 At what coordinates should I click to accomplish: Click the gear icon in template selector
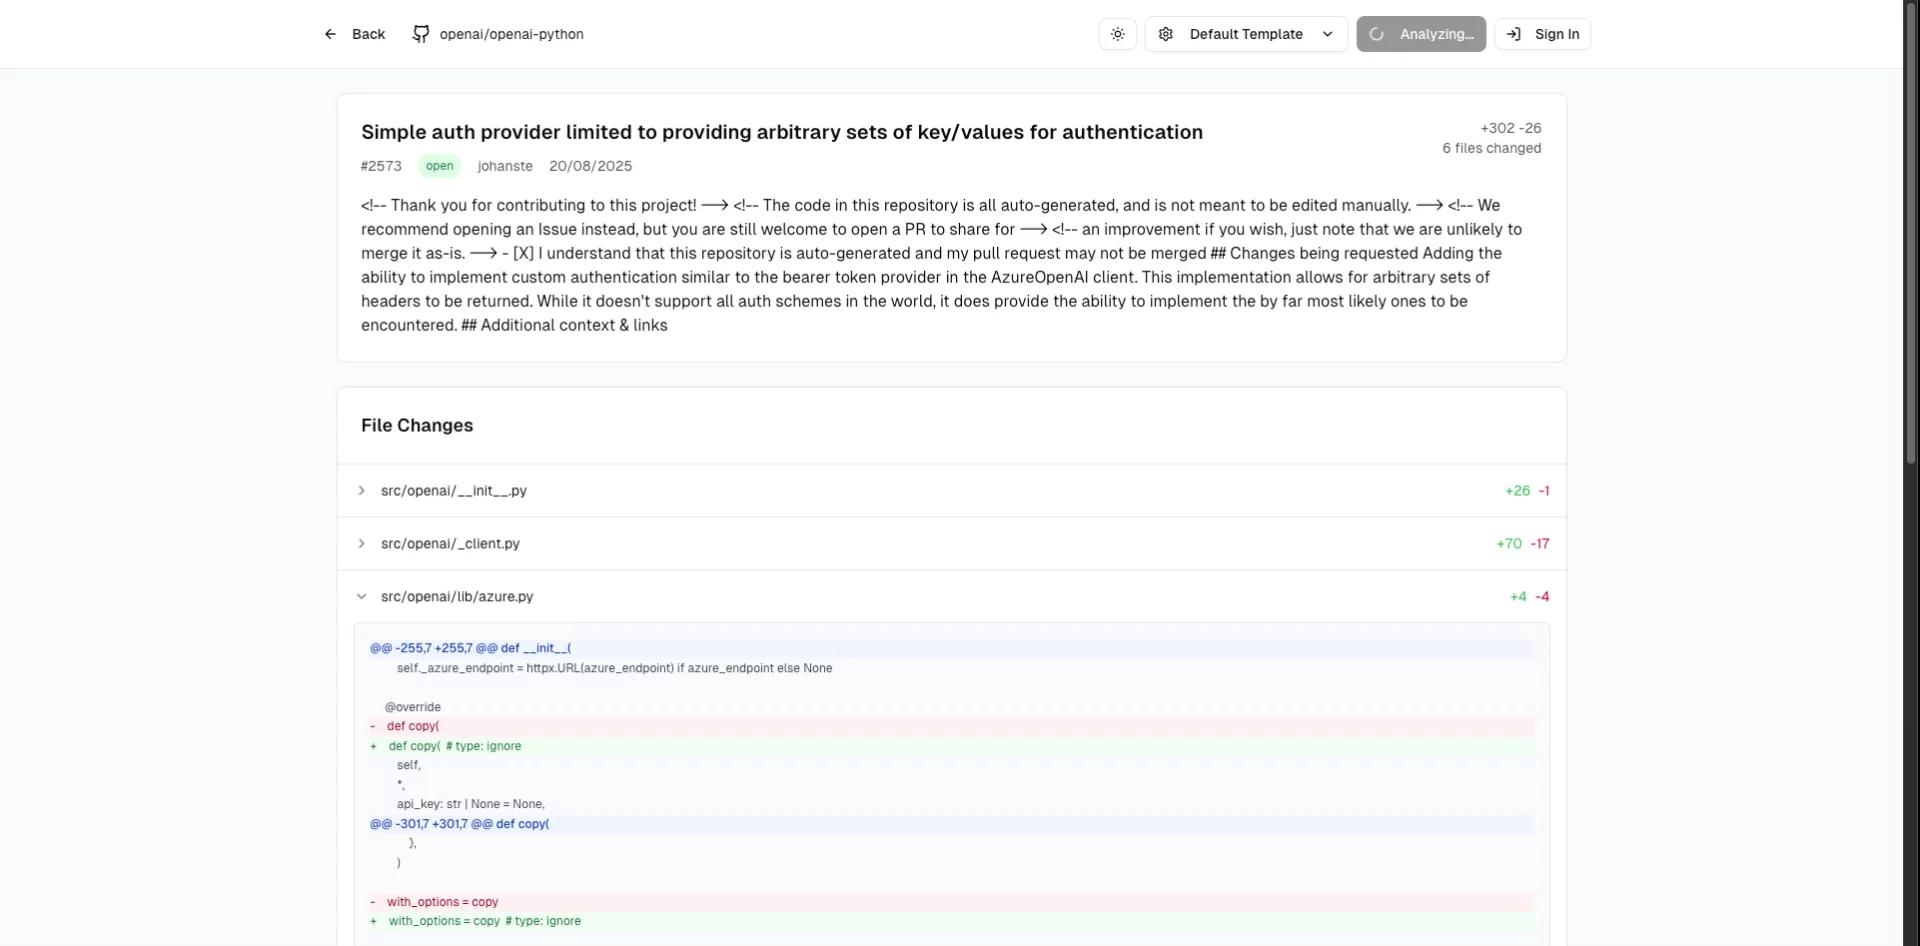point(1166,34)
